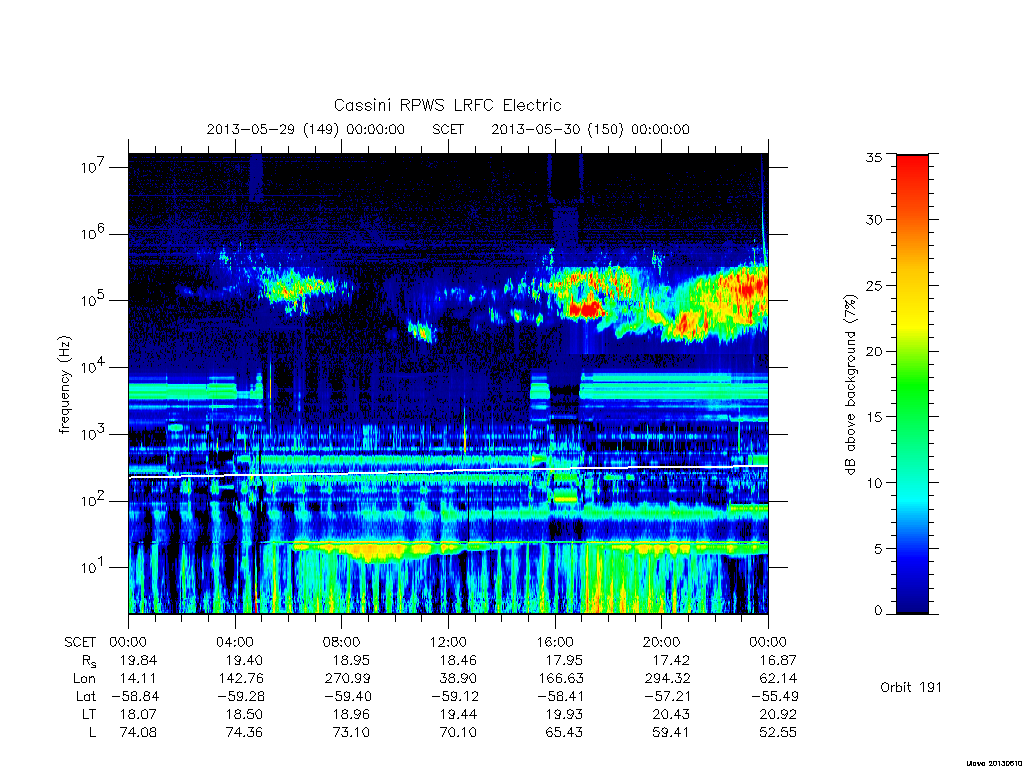The image size is (1024, 768).
Task: Click the '08:00' time axis label
Action: [x=342, y=642]
